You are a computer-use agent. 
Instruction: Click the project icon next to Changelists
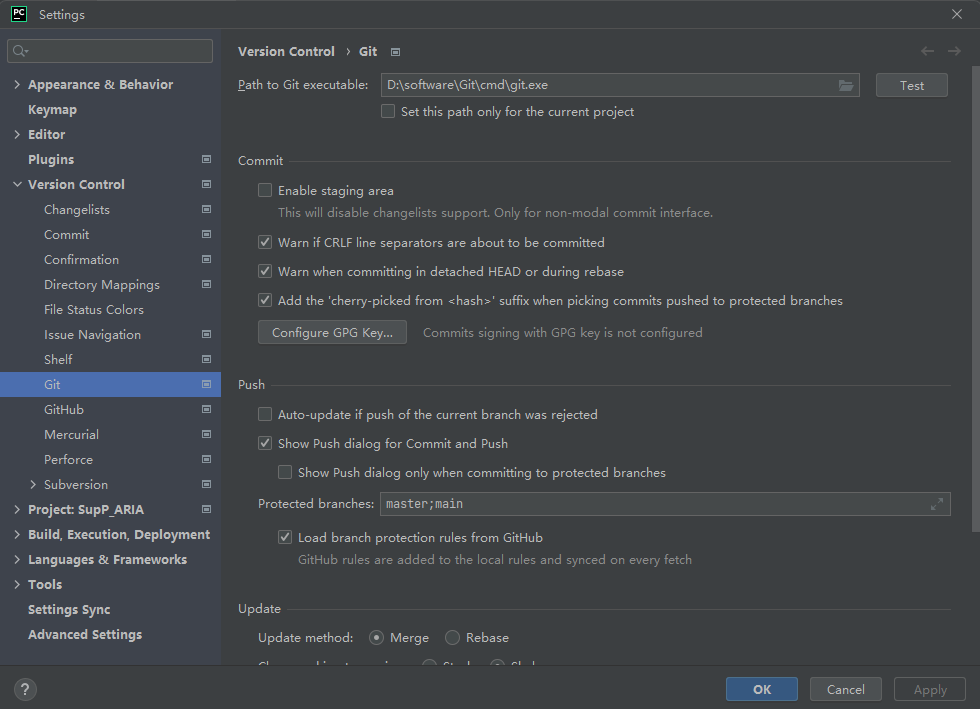[x=206, y=209]
